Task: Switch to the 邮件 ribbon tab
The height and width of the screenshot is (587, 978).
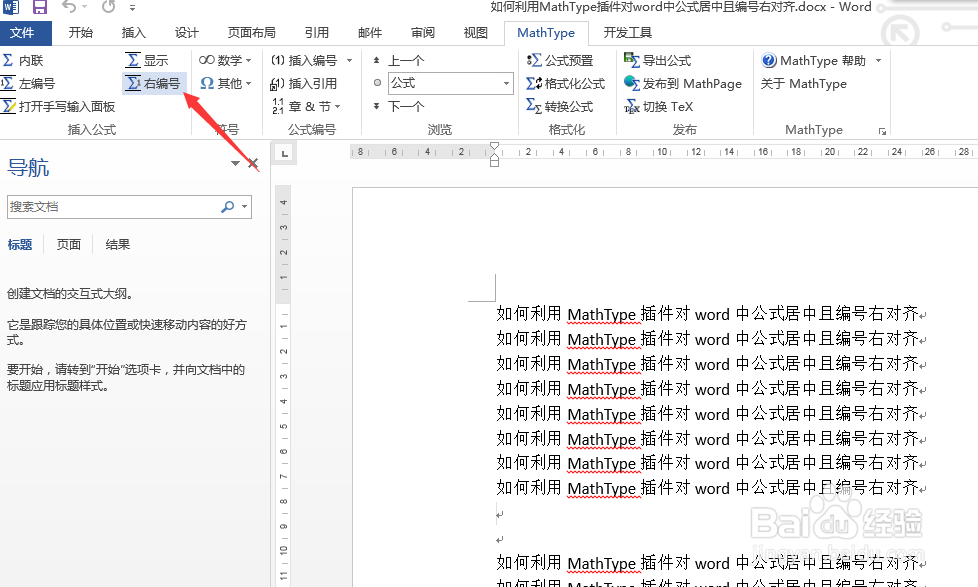Action: [x=370, y=32]
